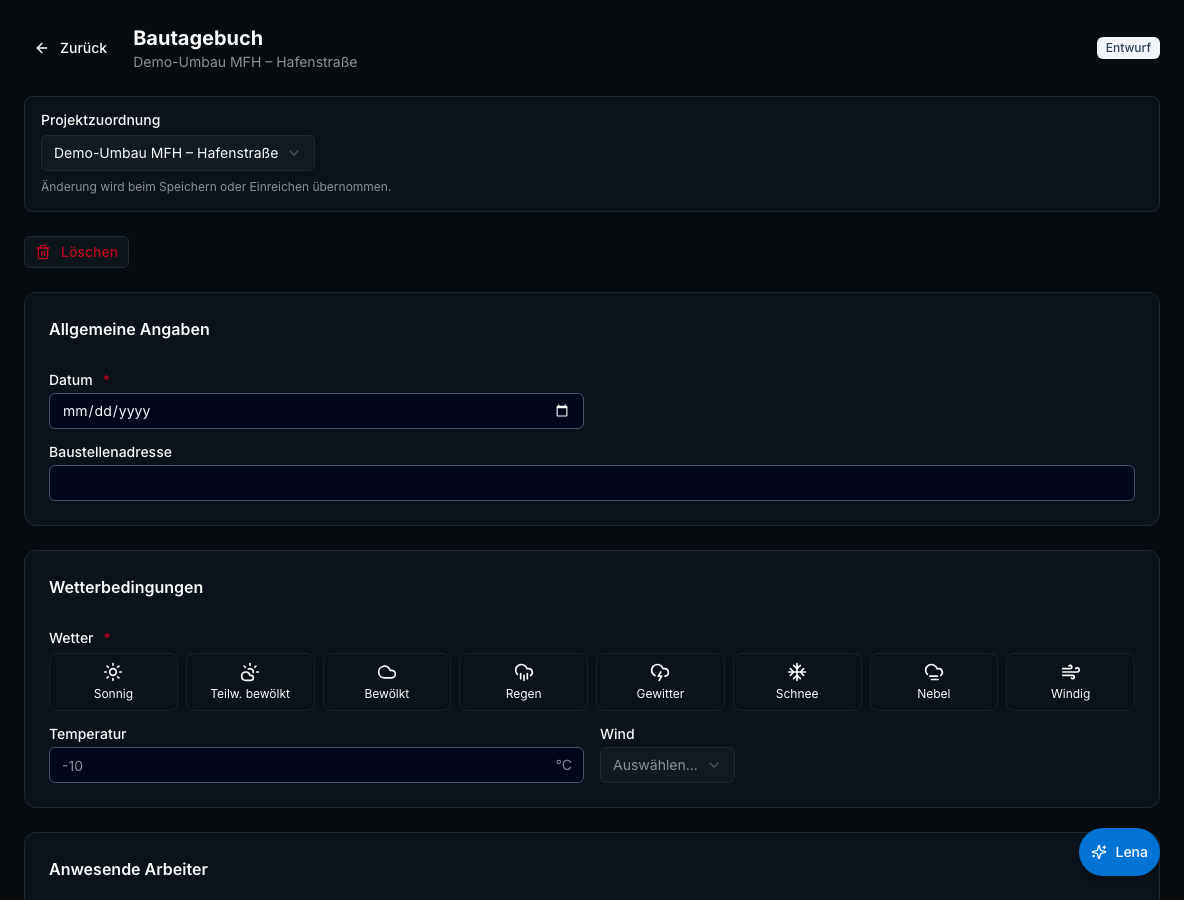Click the Entwurf status badge
Viewport: 1184px width, 900px height.
(x=1128, y=48)
